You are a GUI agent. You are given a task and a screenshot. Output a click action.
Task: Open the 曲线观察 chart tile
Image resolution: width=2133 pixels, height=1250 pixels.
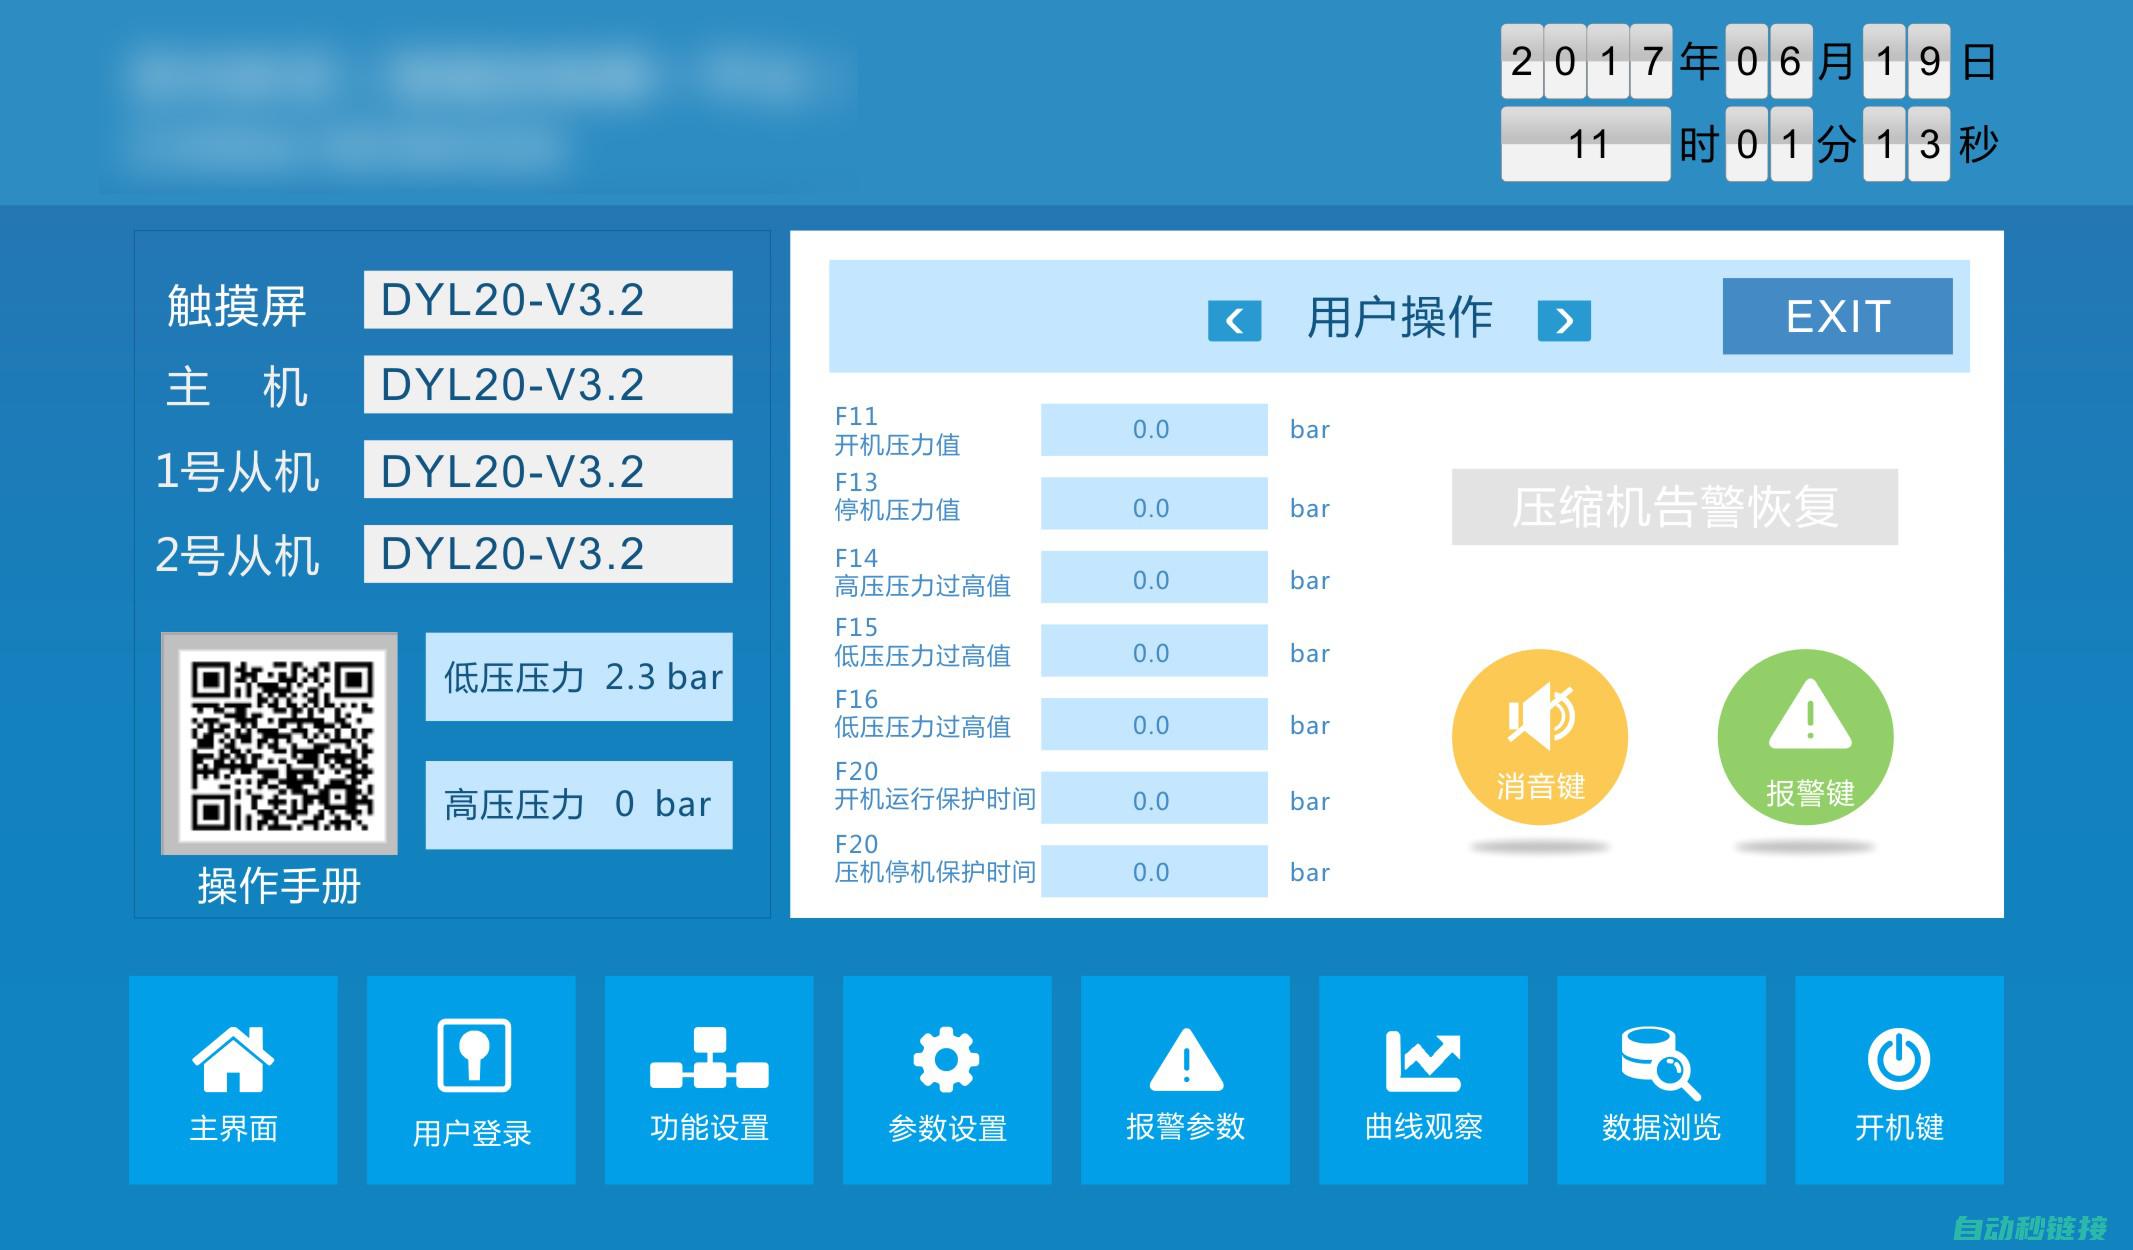coord(1423,1080)
